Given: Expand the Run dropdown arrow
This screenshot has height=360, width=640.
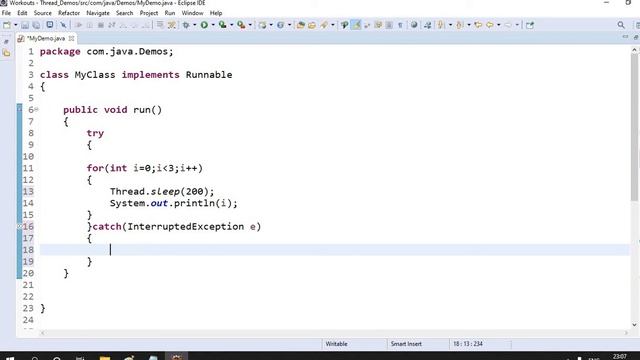Looking at the screenshot, I should click(x=213, y=25).
